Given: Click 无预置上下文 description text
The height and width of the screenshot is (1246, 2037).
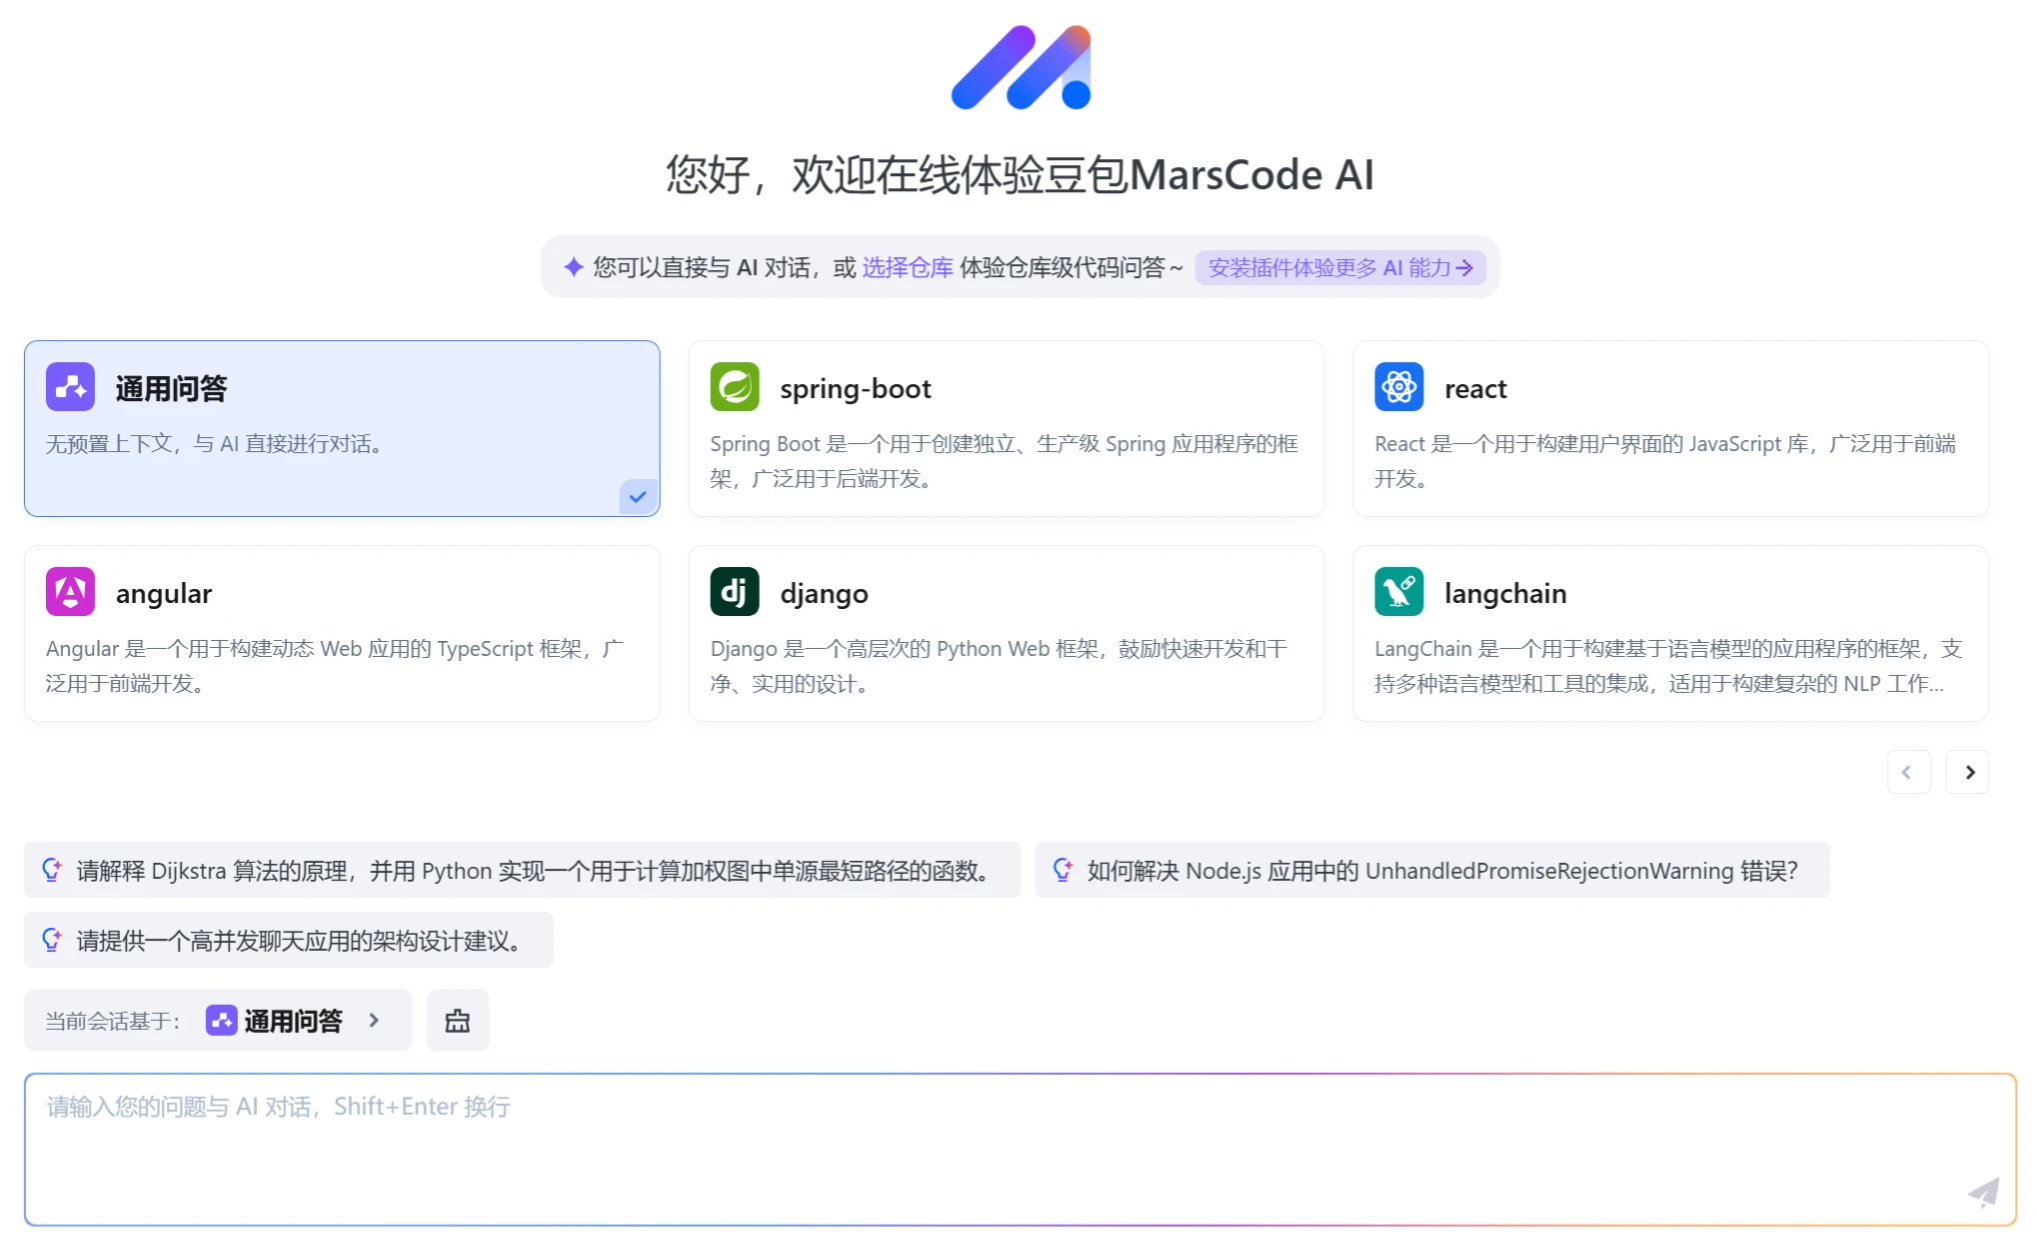Looking at the screenshot, I should pos(214,444).
